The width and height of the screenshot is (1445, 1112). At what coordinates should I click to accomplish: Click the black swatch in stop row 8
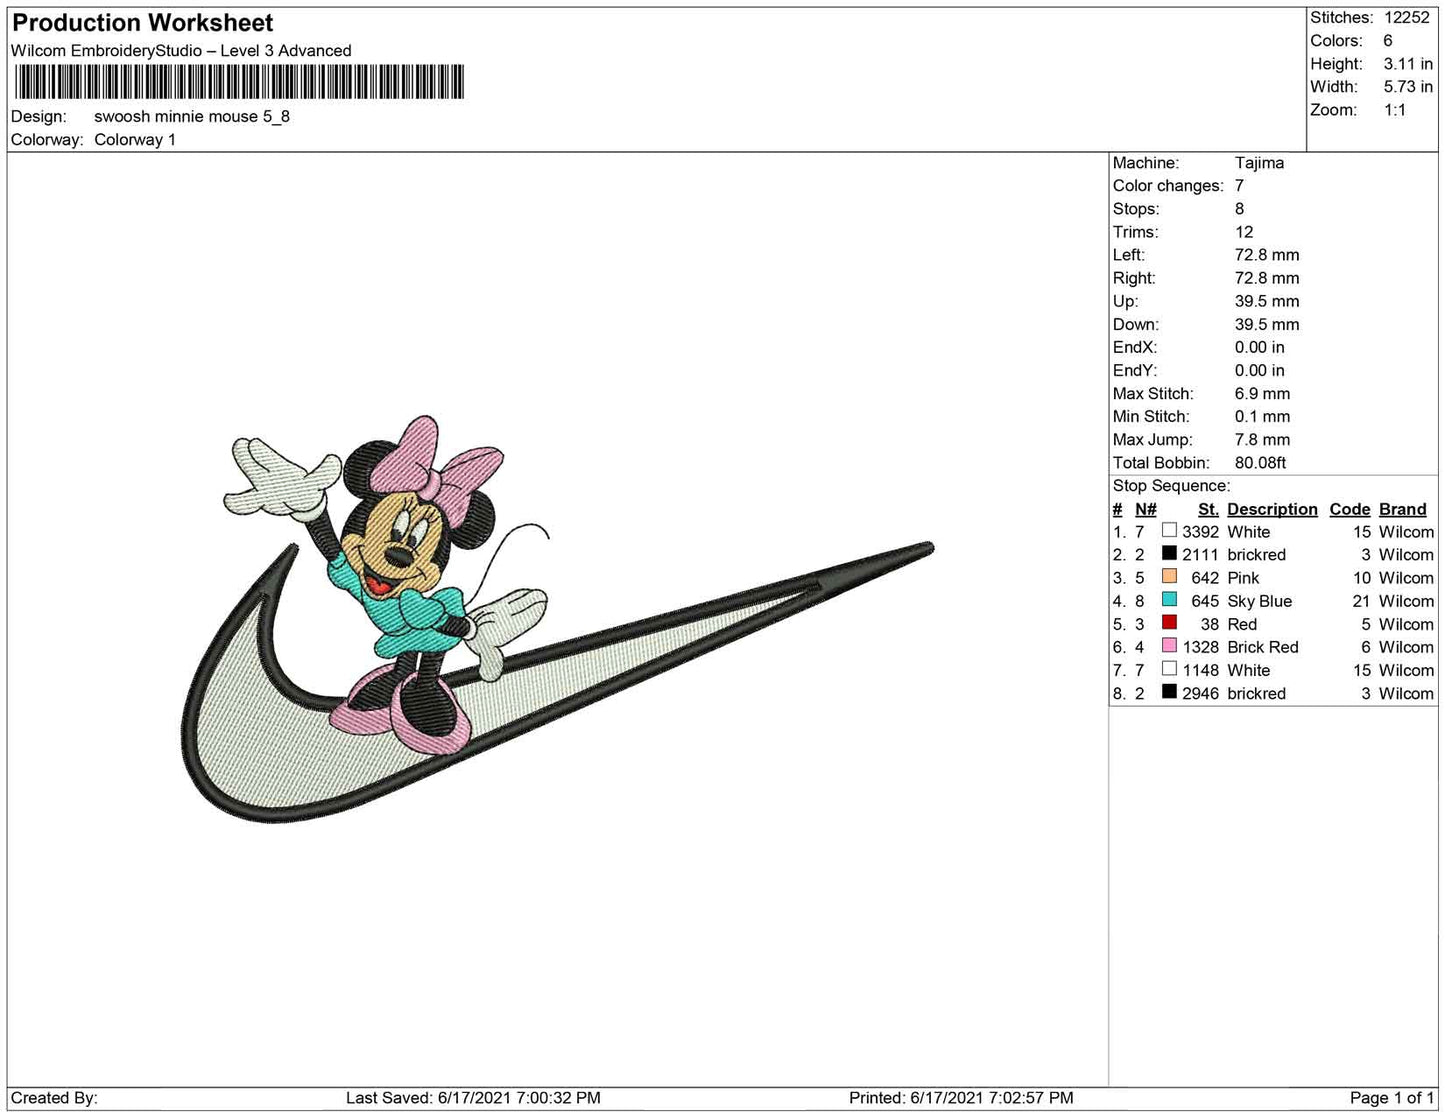pyautogui.click(x=1169, y=692)
